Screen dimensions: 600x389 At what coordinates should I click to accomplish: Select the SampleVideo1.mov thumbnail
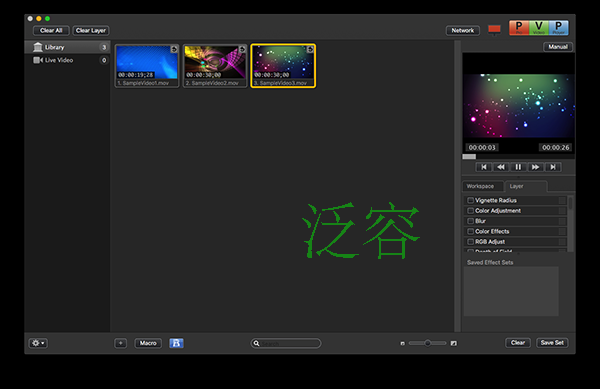tap(147, 65)
